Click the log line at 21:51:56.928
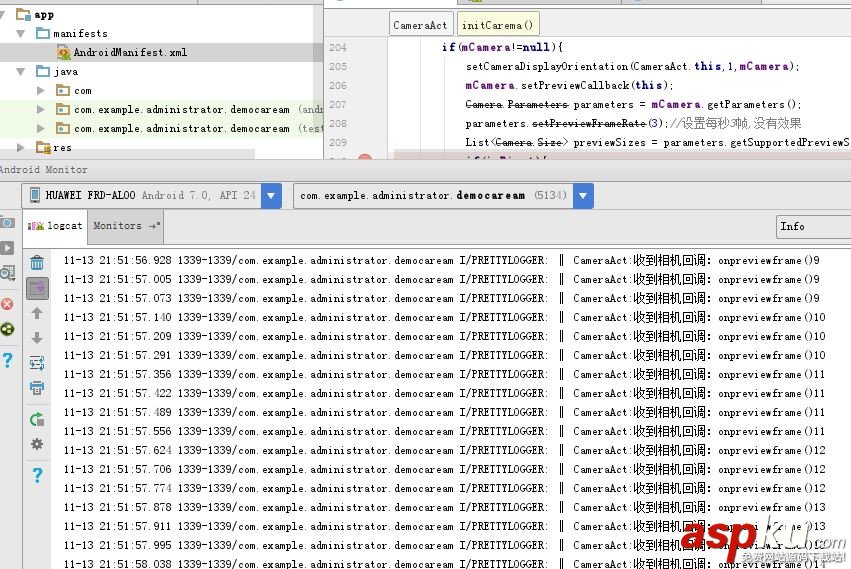This screenshot has height=569, width=851. (x=442, y=261)
